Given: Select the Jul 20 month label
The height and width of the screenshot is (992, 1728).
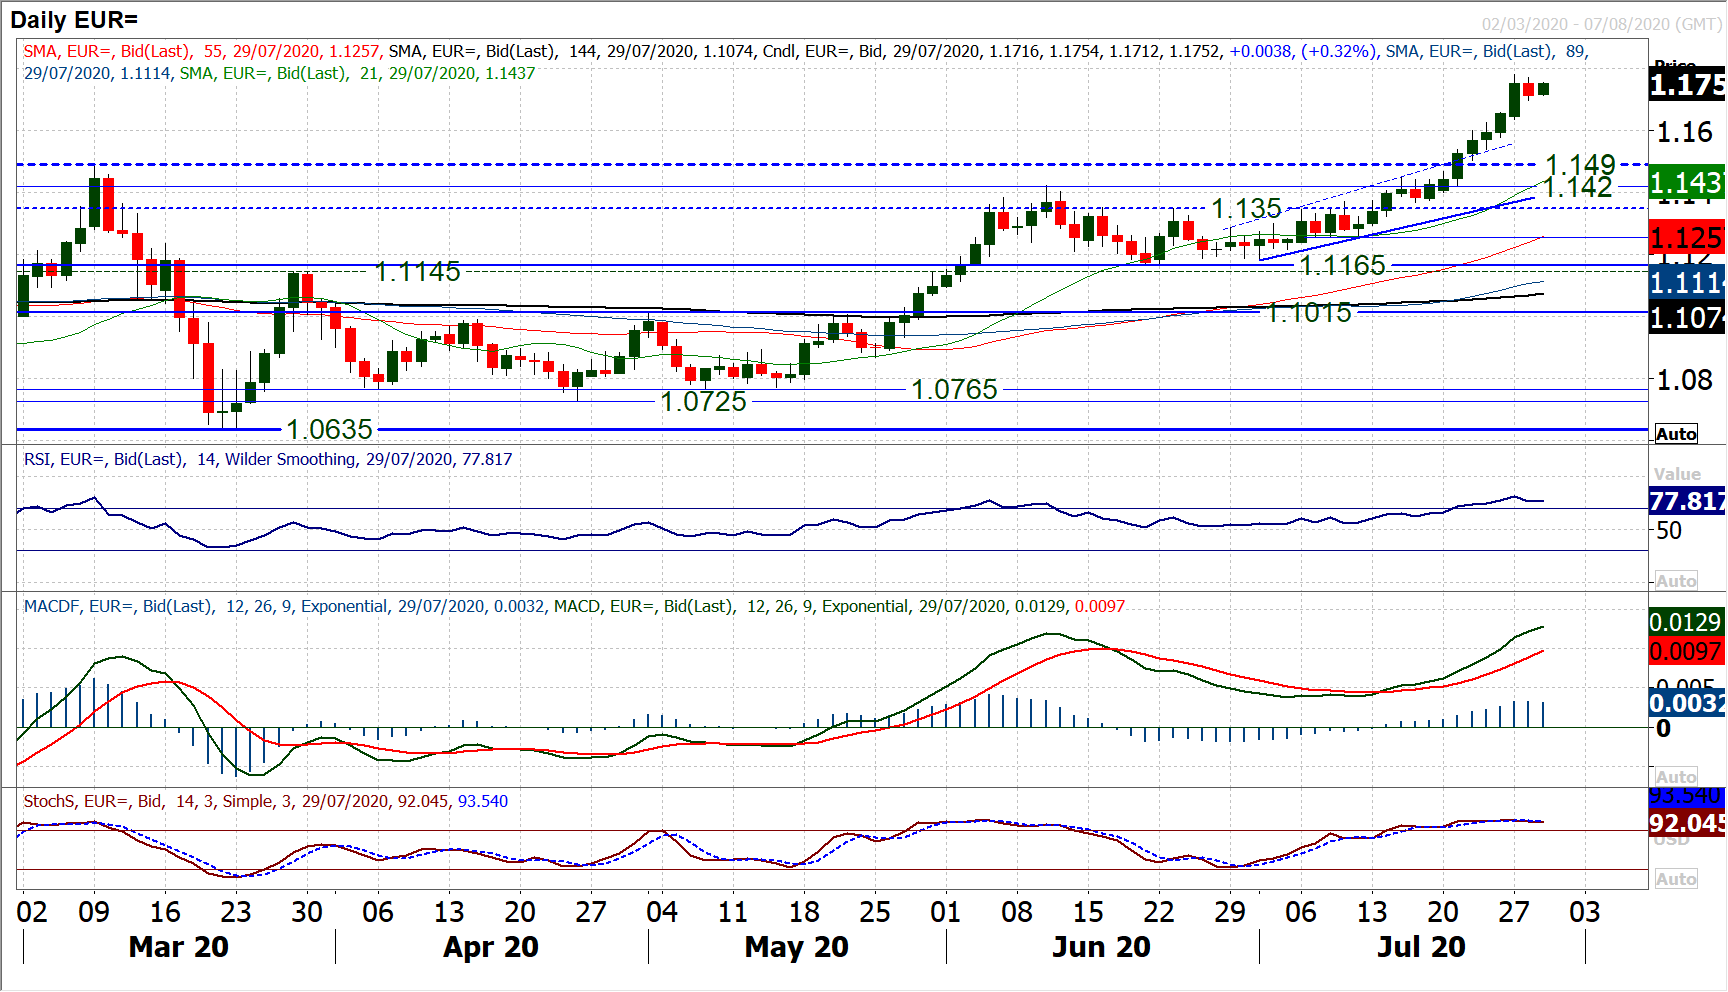Looking at the screenshot, I should pyautogui.click(x=1421, y=946).
